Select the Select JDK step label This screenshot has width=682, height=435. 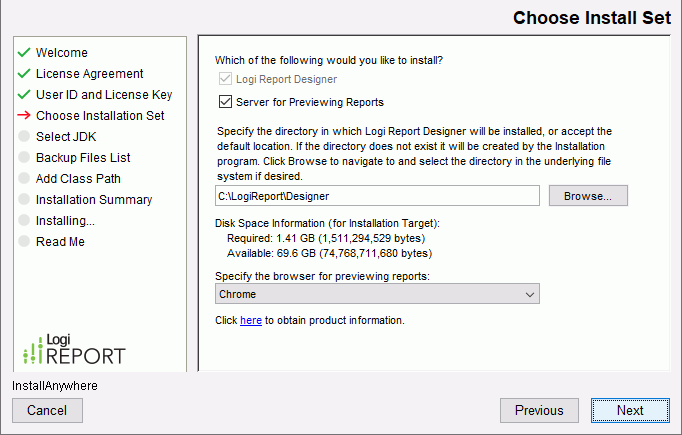tap(66, 137)
